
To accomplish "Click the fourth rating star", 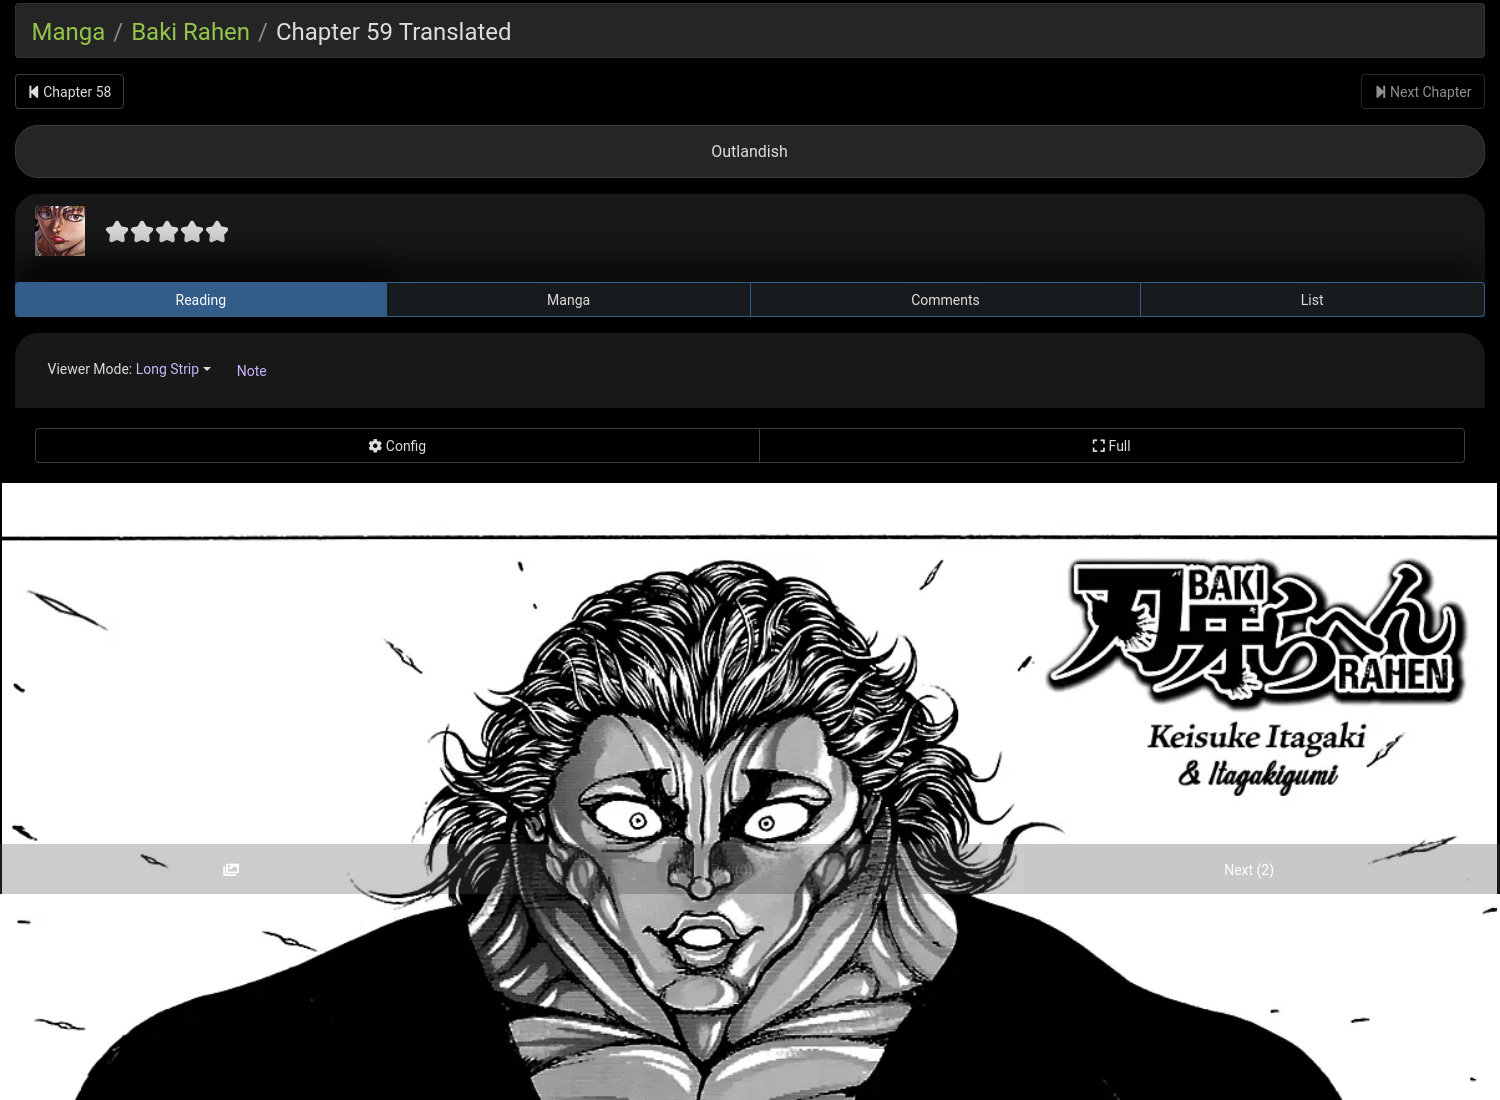I will [192, 232].
